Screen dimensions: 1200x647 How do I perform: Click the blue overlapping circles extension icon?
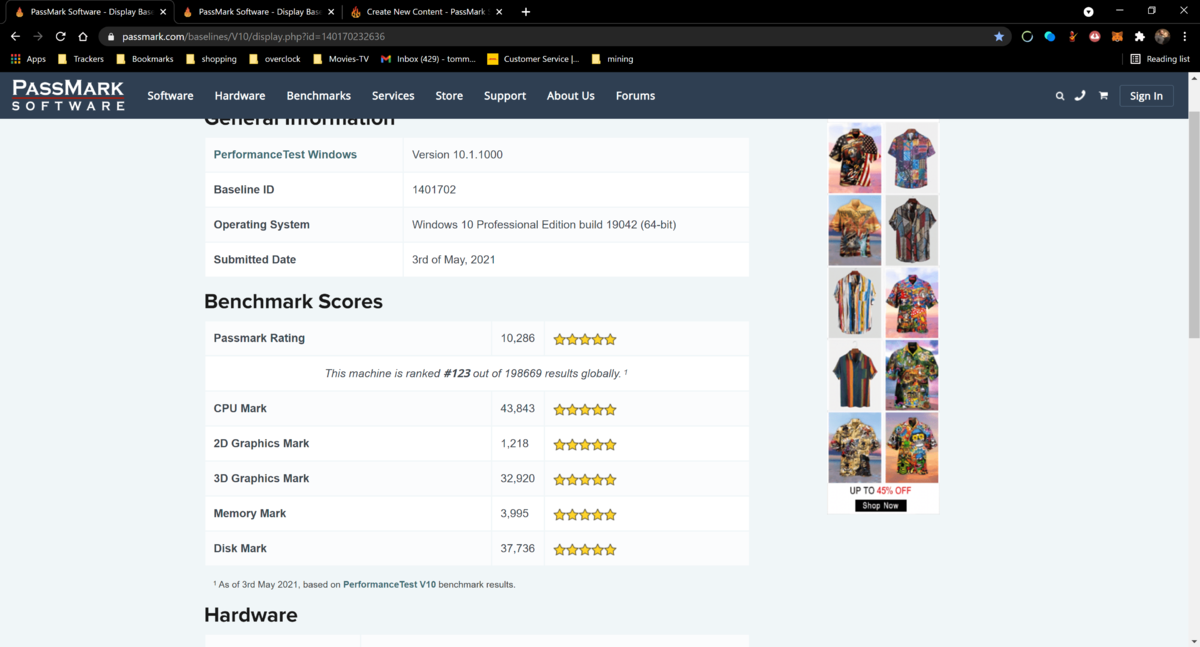pos(1049,36)
